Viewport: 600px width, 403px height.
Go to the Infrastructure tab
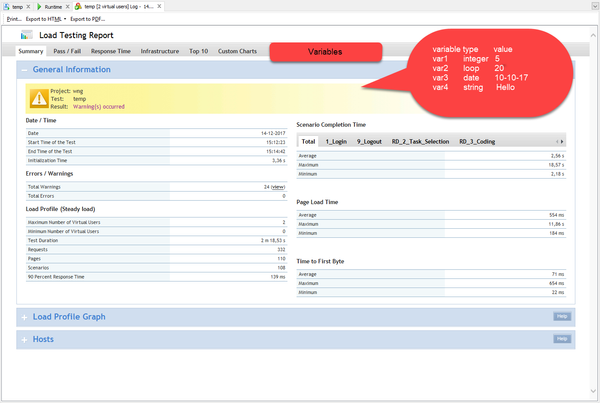point(160,50)
